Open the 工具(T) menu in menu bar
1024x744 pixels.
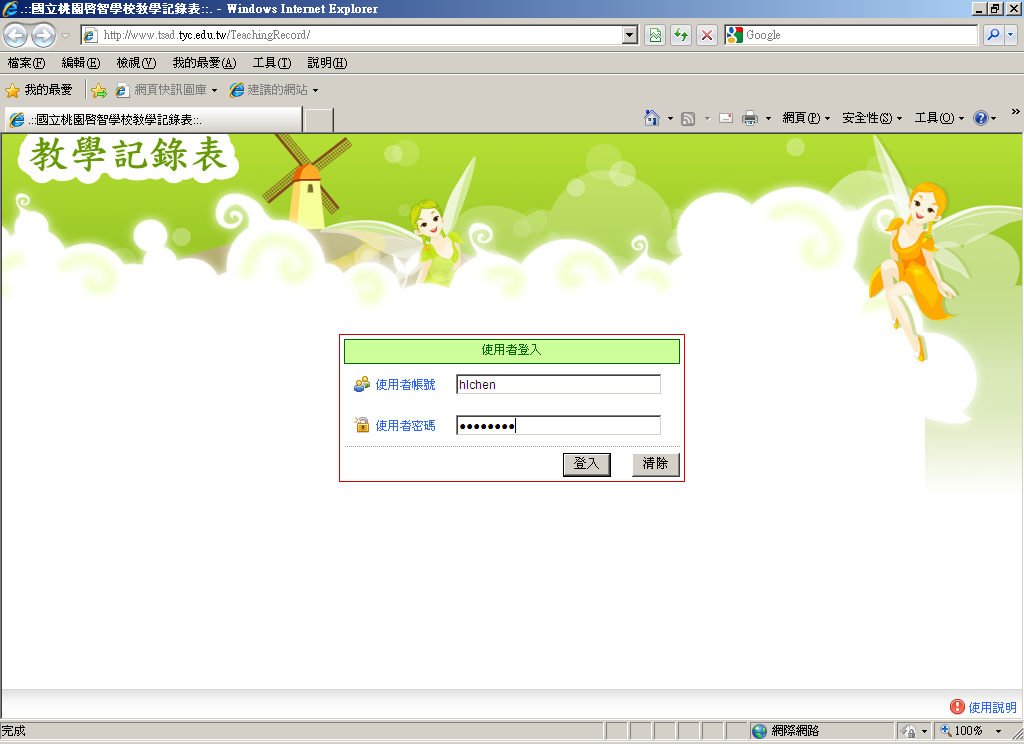(272, 63)
